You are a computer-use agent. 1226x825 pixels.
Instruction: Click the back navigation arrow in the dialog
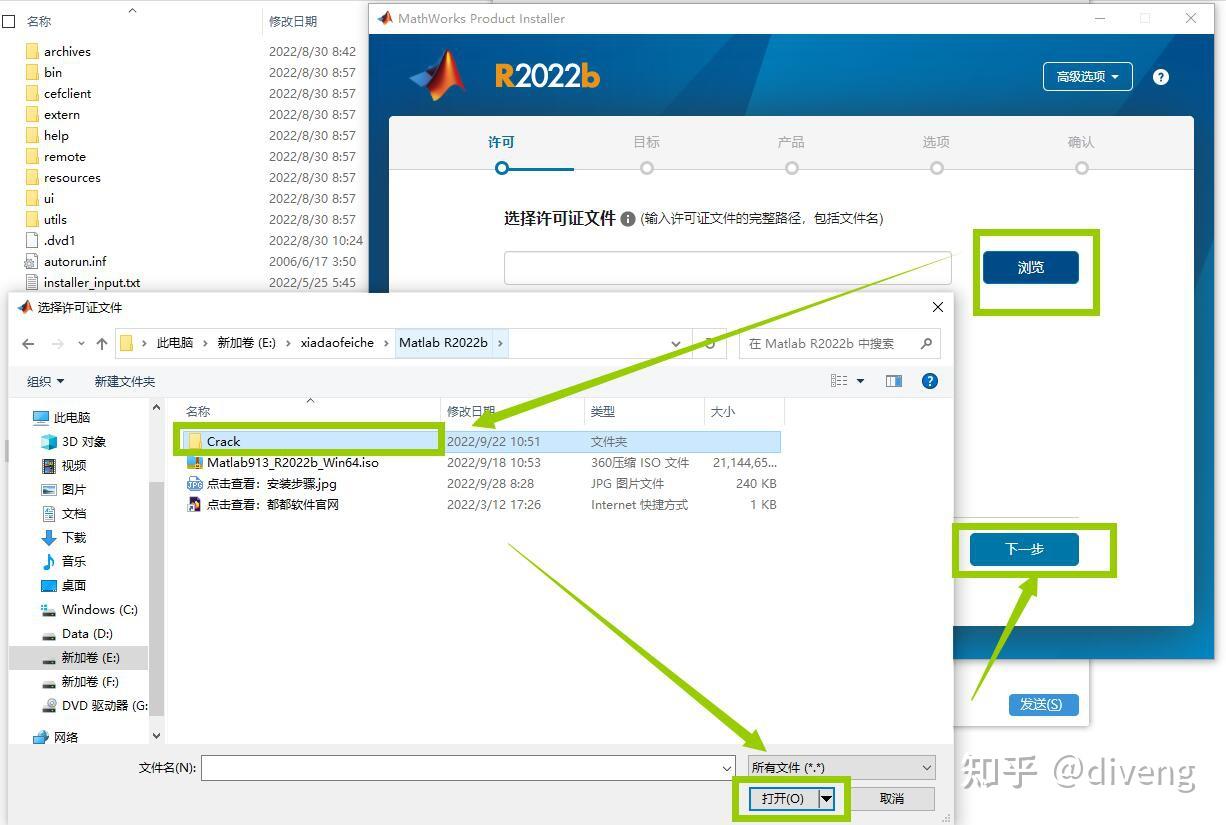click(x=27, y=343)
